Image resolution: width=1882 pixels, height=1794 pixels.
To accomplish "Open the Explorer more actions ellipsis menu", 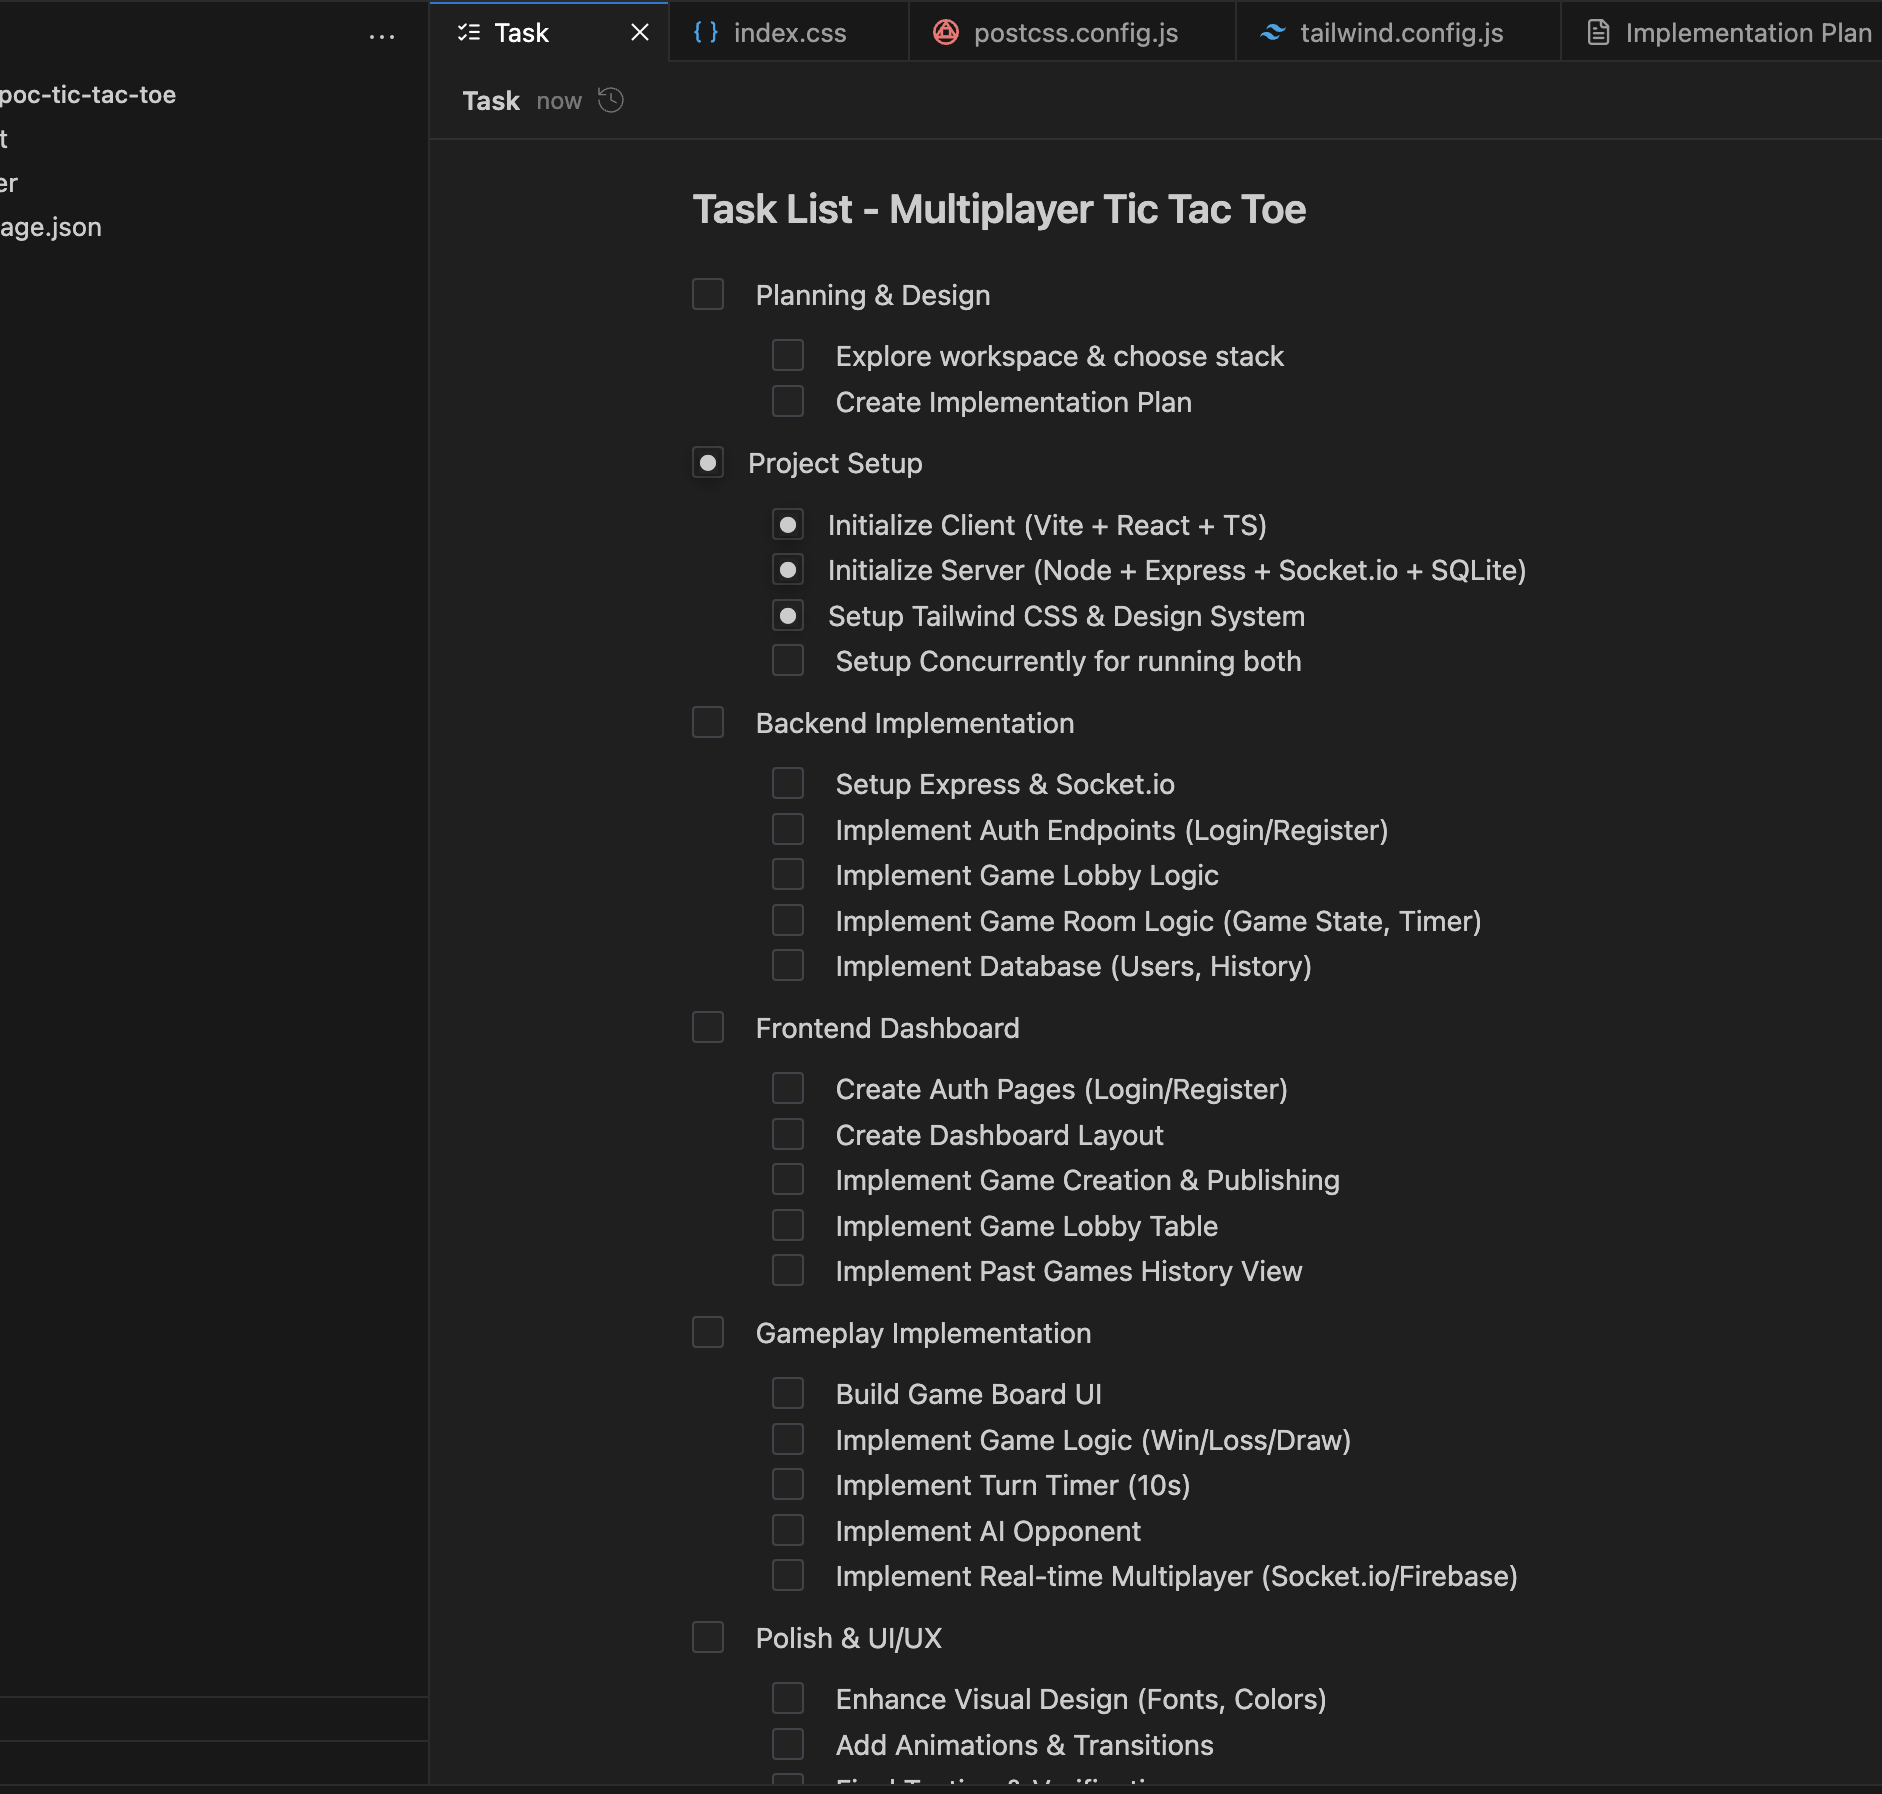I will click(383, 36).
